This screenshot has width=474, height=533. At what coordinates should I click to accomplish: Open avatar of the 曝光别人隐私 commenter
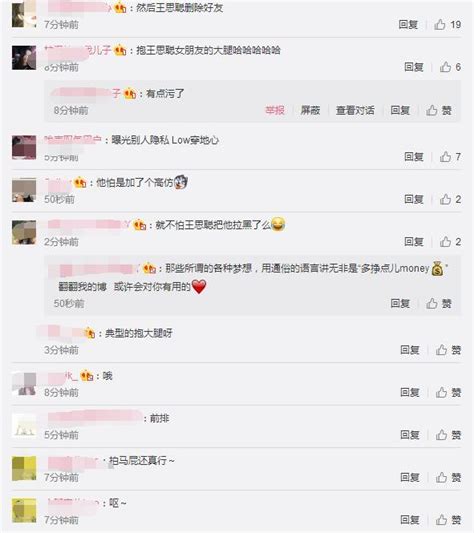pos(24,147)
